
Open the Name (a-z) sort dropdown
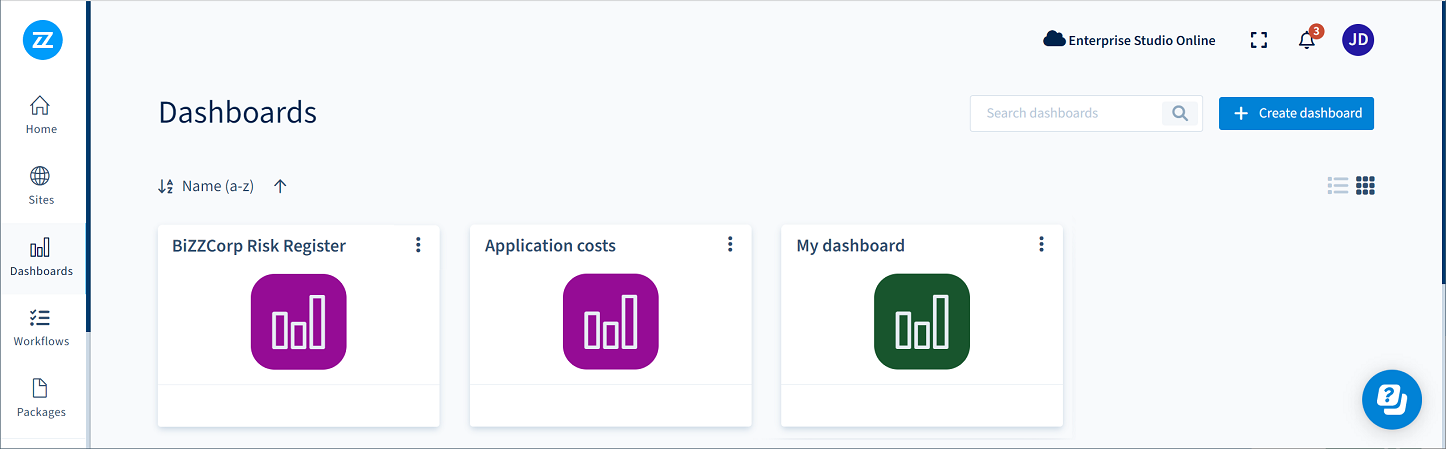[x=207, y=186]
